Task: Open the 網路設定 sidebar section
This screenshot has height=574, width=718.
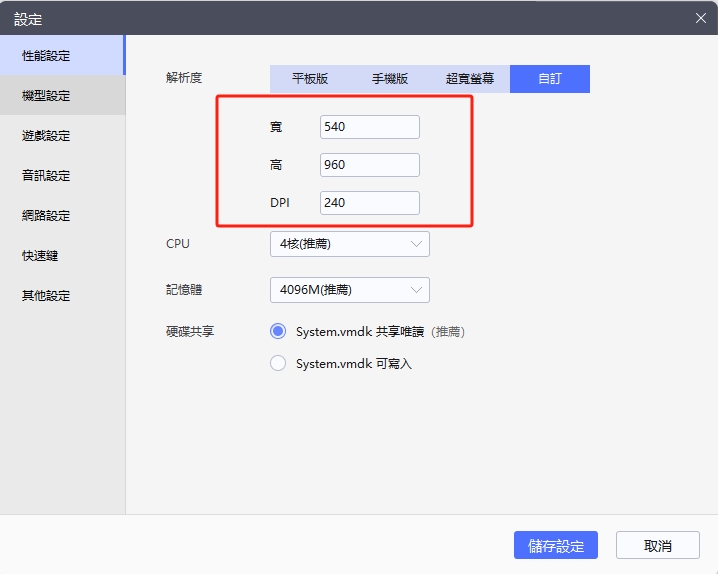Action: tap(62, 215)
